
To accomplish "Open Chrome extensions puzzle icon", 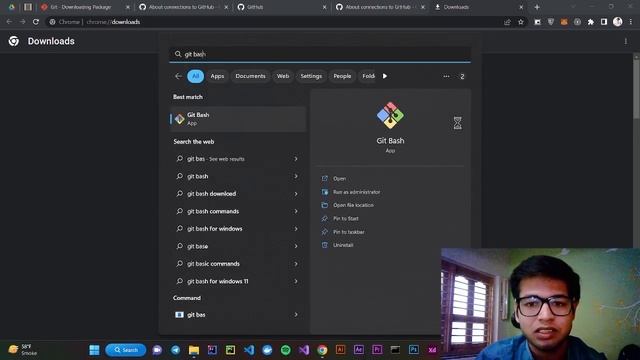I will click(x=591, y=22).
